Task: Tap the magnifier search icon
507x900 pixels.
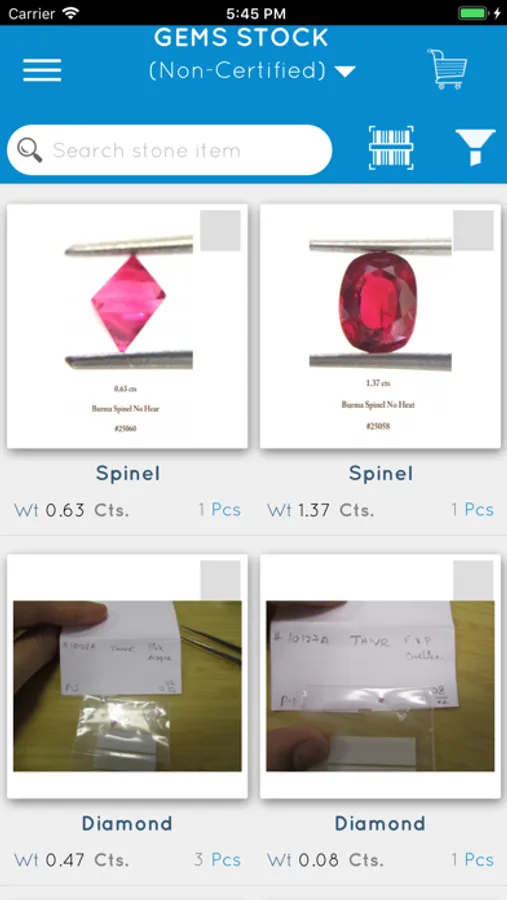Action: click(29, 150)
